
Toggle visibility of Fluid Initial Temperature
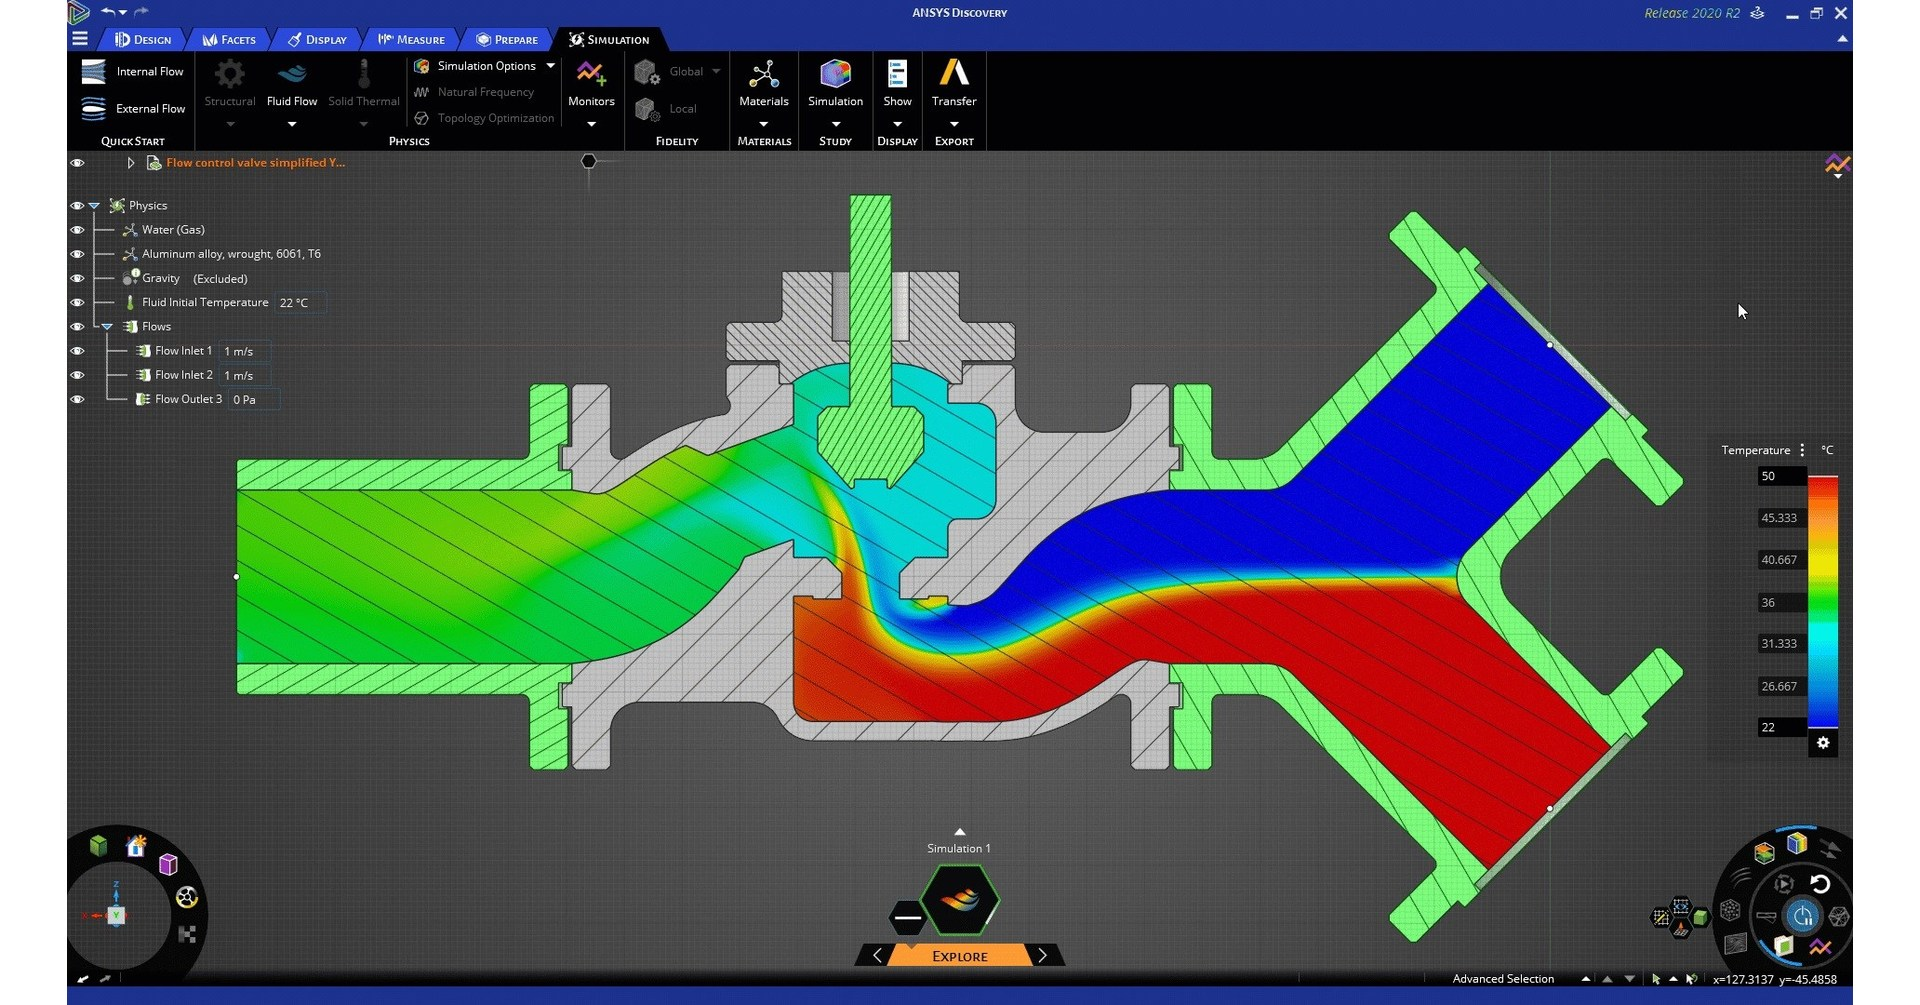tap(77, 302)
